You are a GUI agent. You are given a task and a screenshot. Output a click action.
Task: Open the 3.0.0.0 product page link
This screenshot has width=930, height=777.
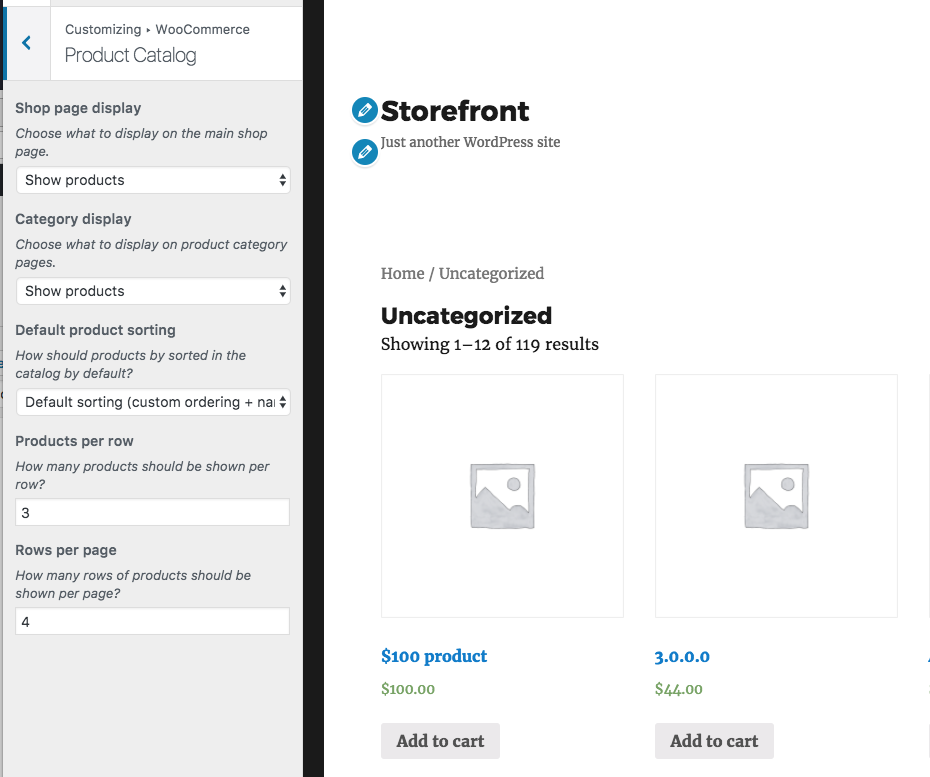pos(682,656)
